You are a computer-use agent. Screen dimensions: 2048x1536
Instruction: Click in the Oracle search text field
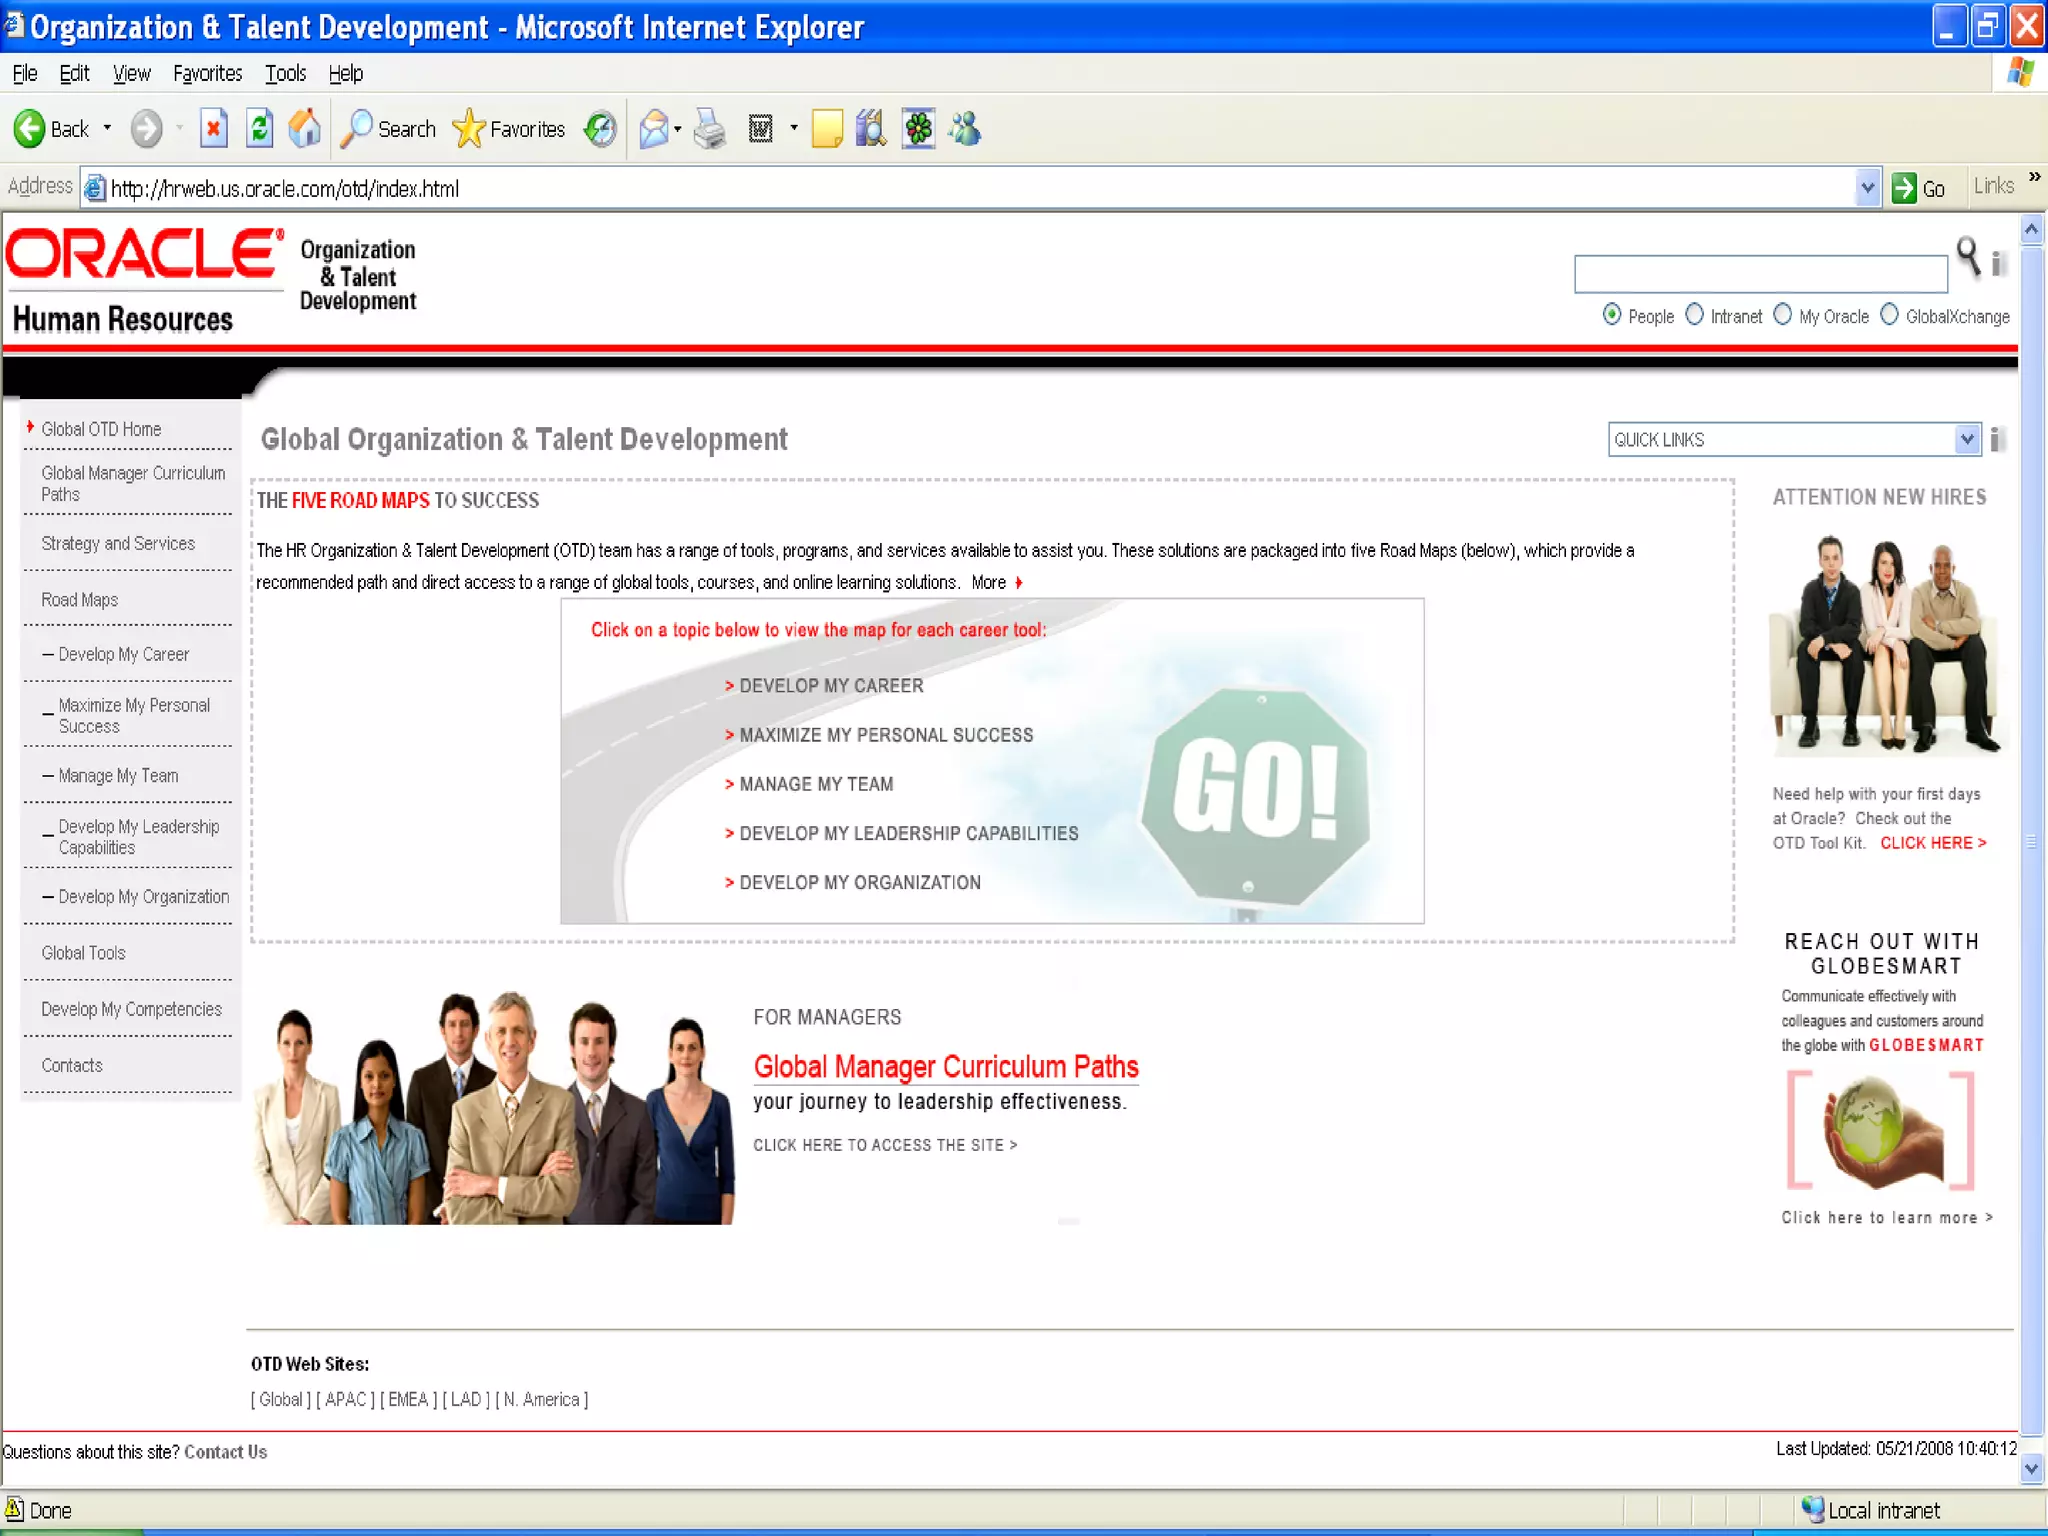point(1760,273)
